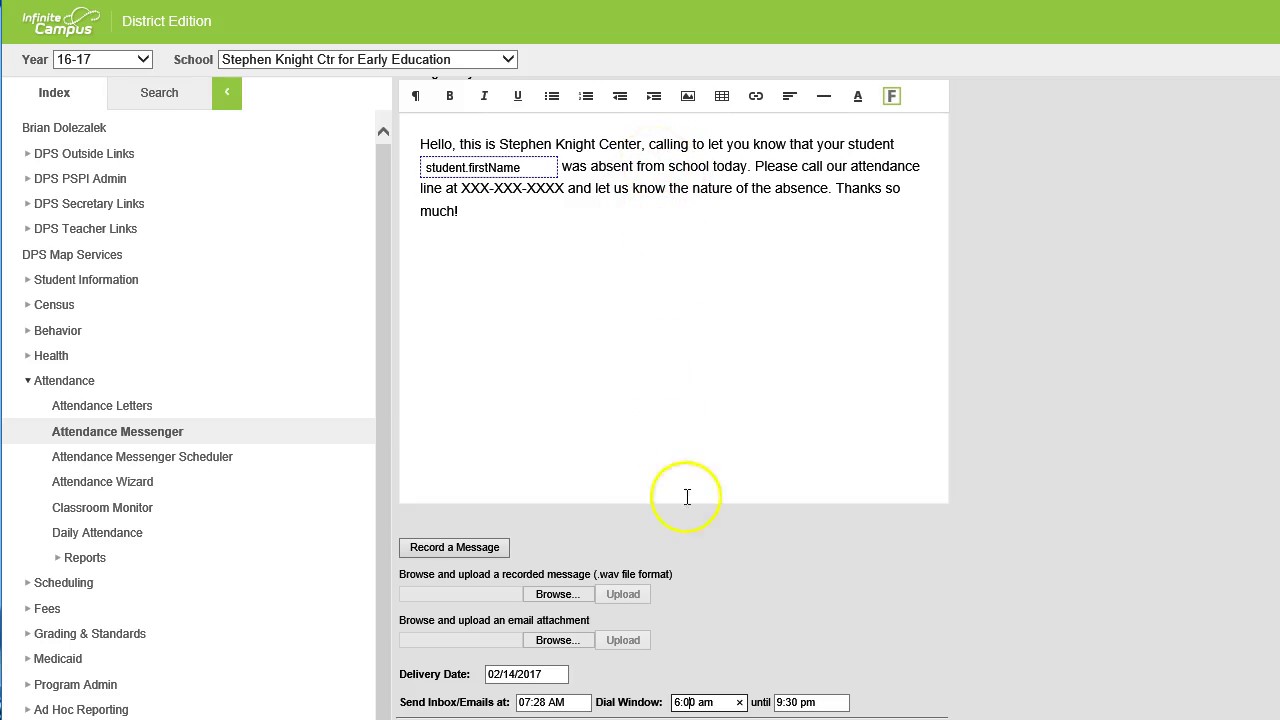Click the Infinite Campus logo
This screenshot has height=720, width=1280.
(x=61, y=21)
